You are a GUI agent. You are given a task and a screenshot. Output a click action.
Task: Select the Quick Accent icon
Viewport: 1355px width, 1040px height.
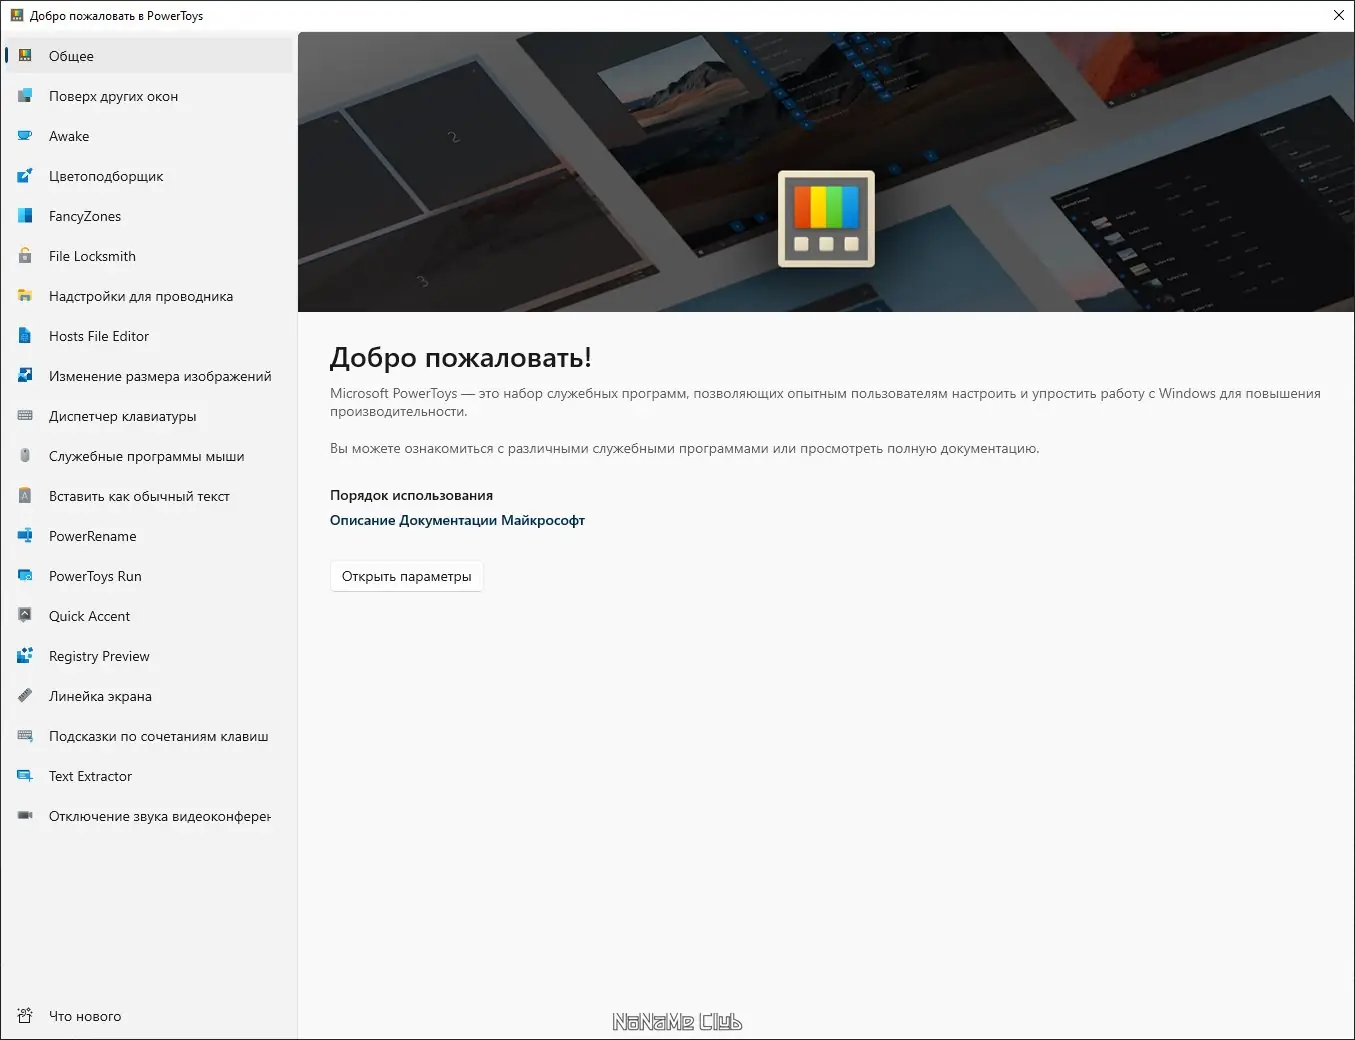[x=24, y=616]
